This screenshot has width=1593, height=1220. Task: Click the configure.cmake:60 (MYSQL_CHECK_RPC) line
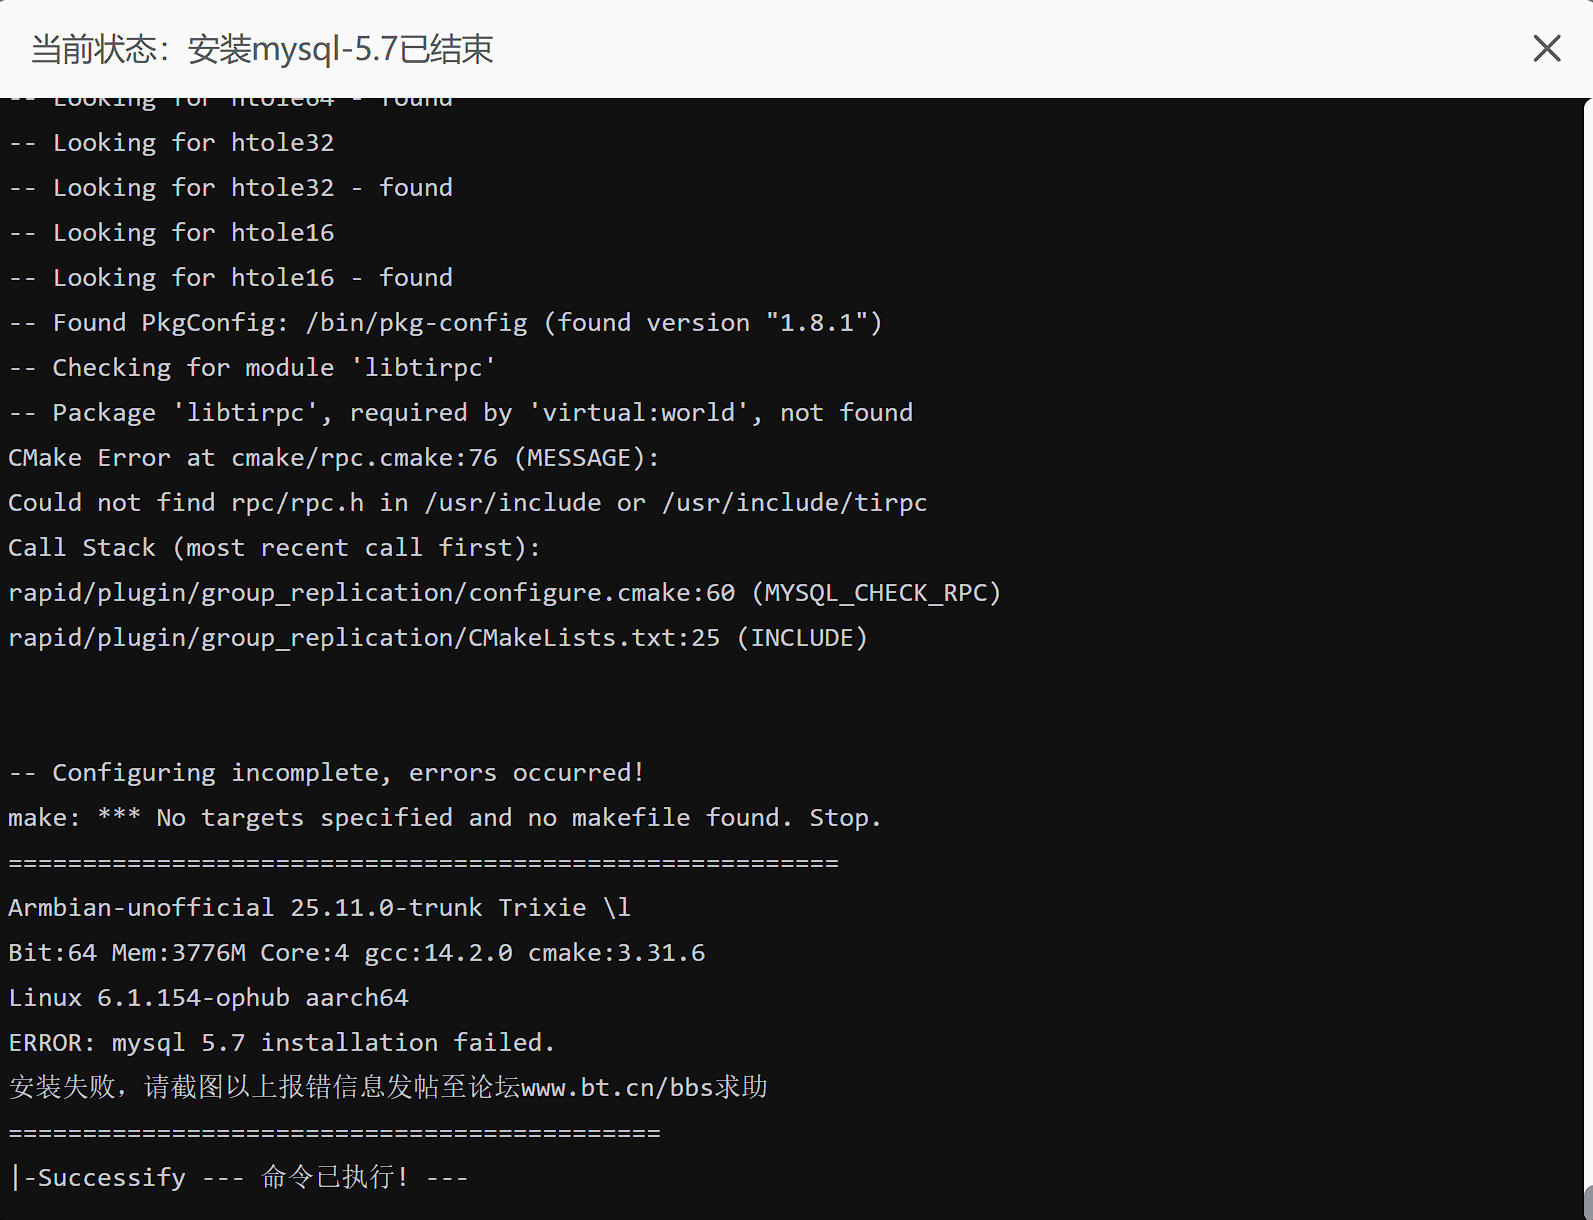tap(504, 593)
